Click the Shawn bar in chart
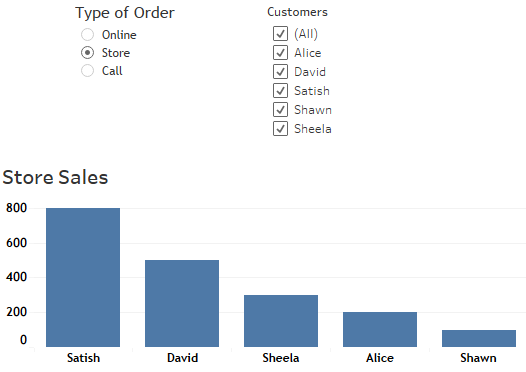The image size is (526, 372). pos(479,338)
